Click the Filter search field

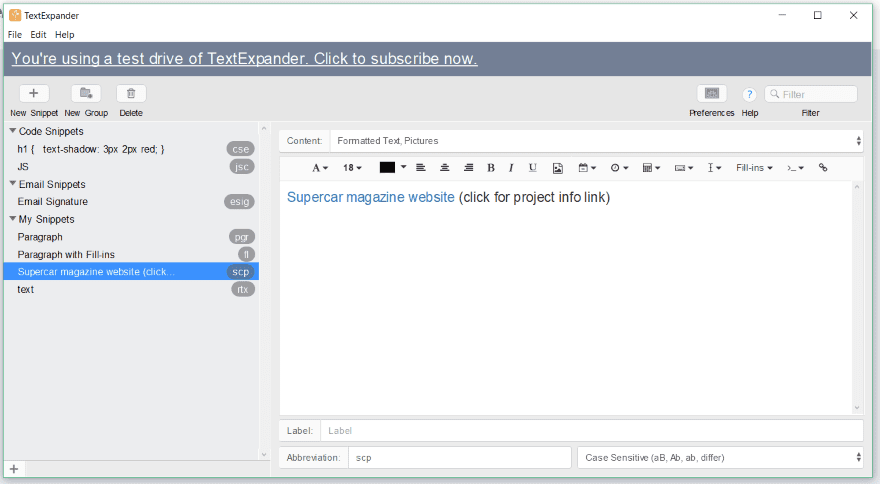coord(811,94)
